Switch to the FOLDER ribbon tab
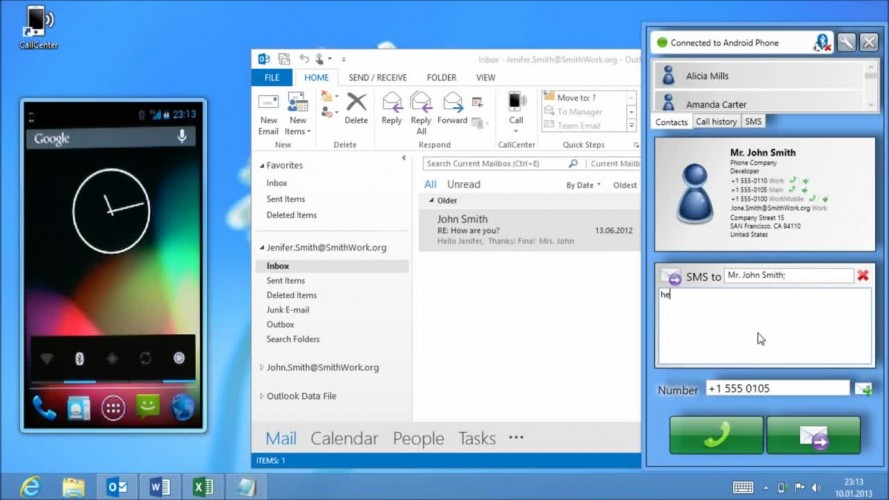889x500 pixels. pyautogui.click(x=441, y=77)
